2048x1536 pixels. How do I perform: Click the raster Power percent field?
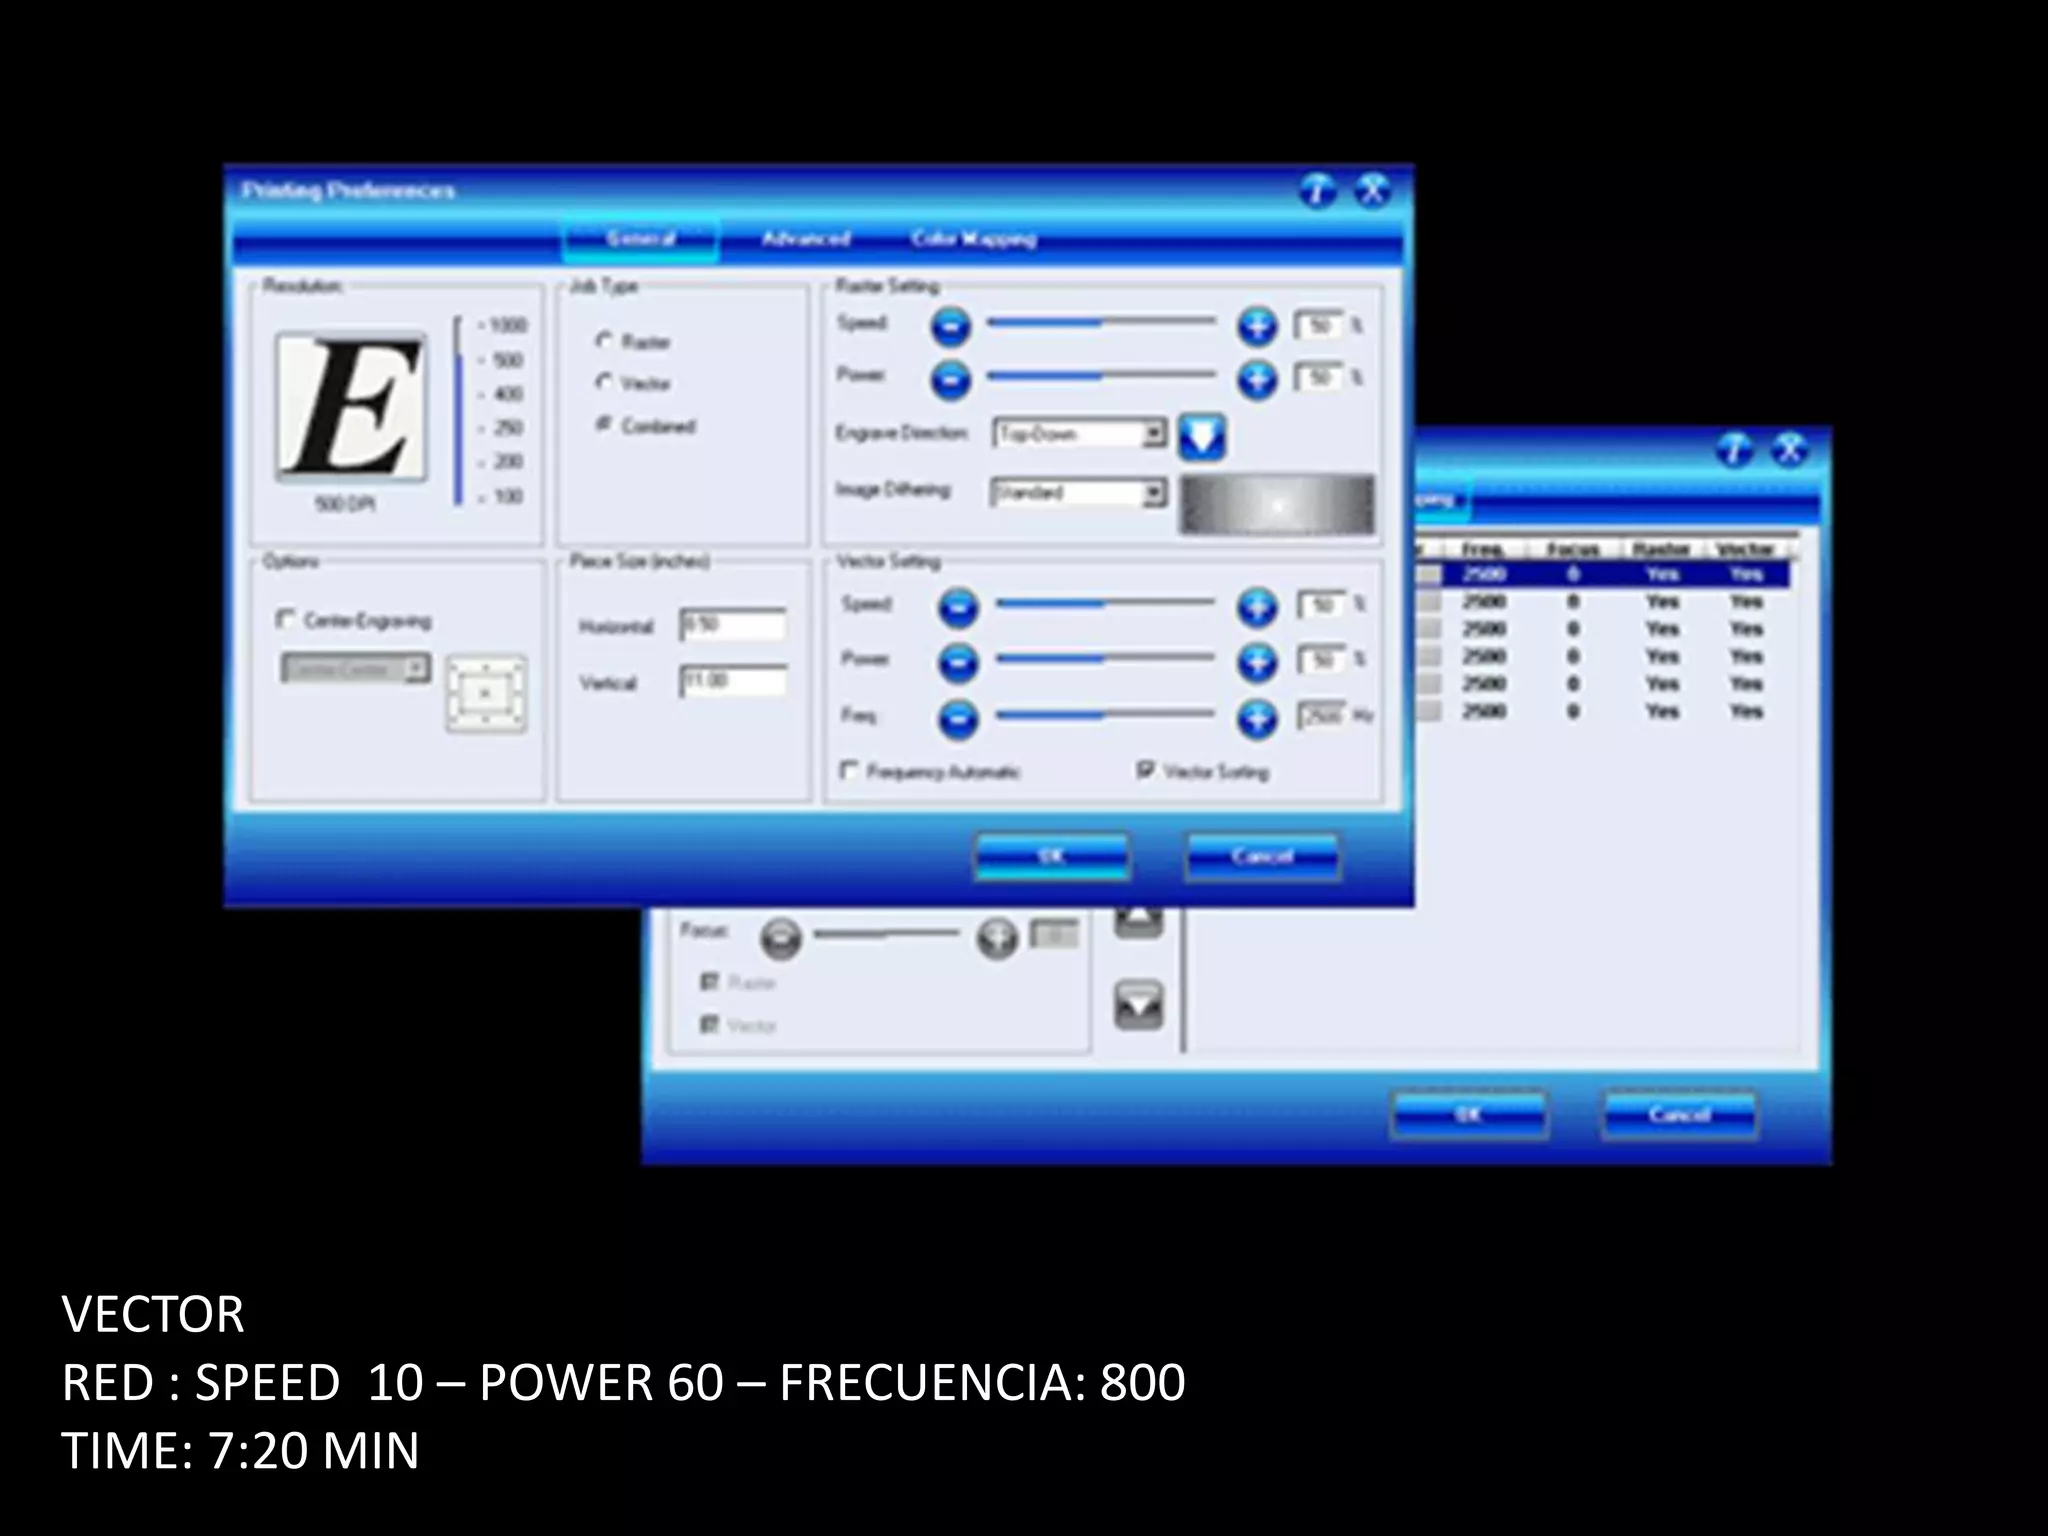pyautogui.click(x=1320, y=378)
